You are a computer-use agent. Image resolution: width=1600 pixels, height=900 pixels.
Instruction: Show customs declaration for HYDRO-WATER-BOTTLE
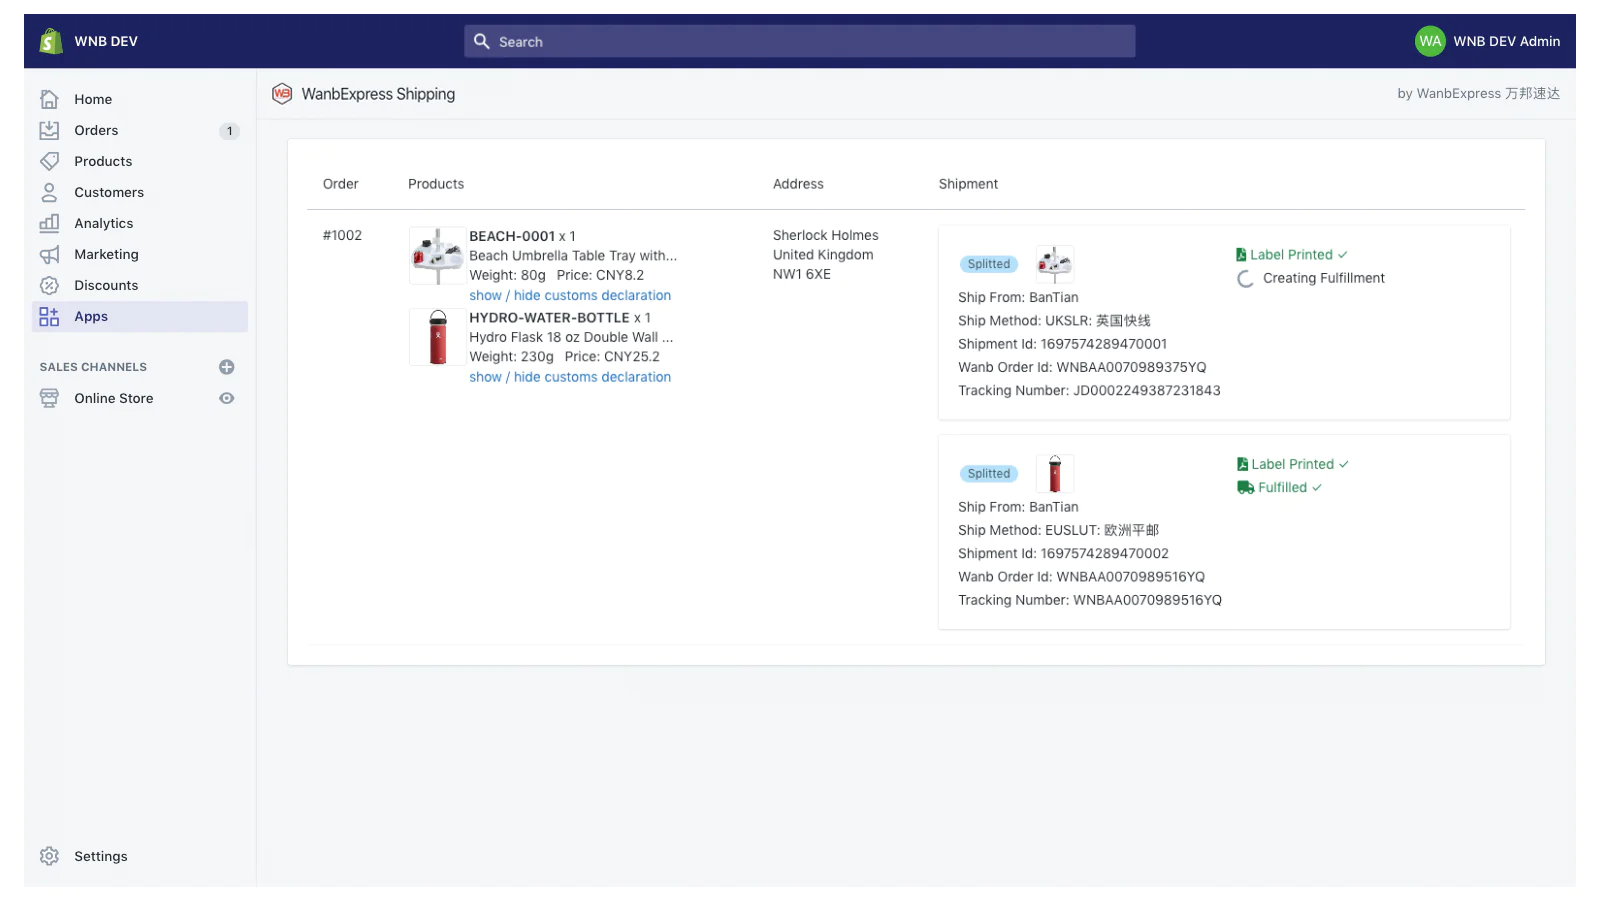pyautogui.click(x=570, y=377)
